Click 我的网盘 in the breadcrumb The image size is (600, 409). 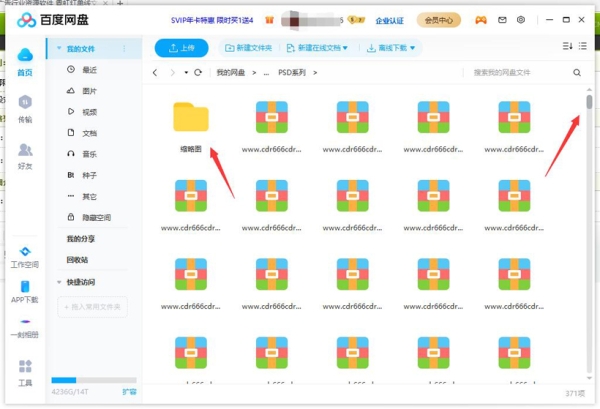pyautogui.click(x=231, y=72)
